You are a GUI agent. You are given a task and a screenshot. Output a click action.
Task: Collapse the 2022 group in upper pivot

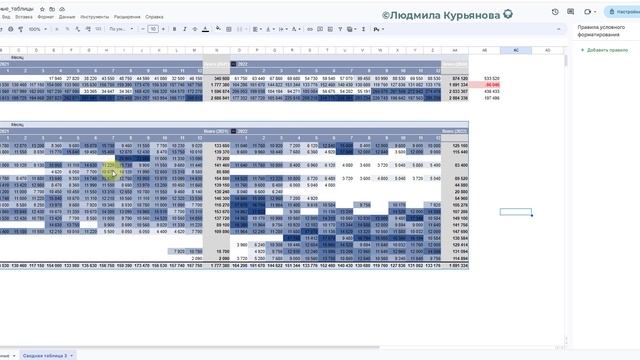coord(233,64)
